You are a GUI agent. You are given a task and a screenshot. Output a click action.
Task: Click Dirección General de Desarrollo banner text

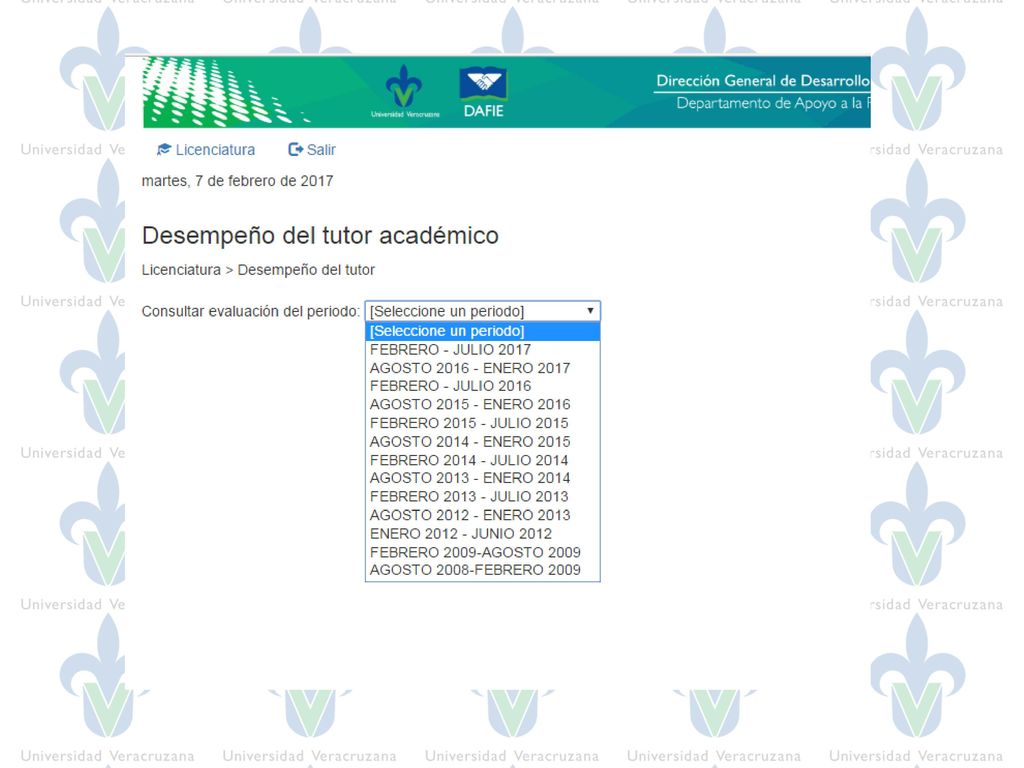(x=763, y=81)
